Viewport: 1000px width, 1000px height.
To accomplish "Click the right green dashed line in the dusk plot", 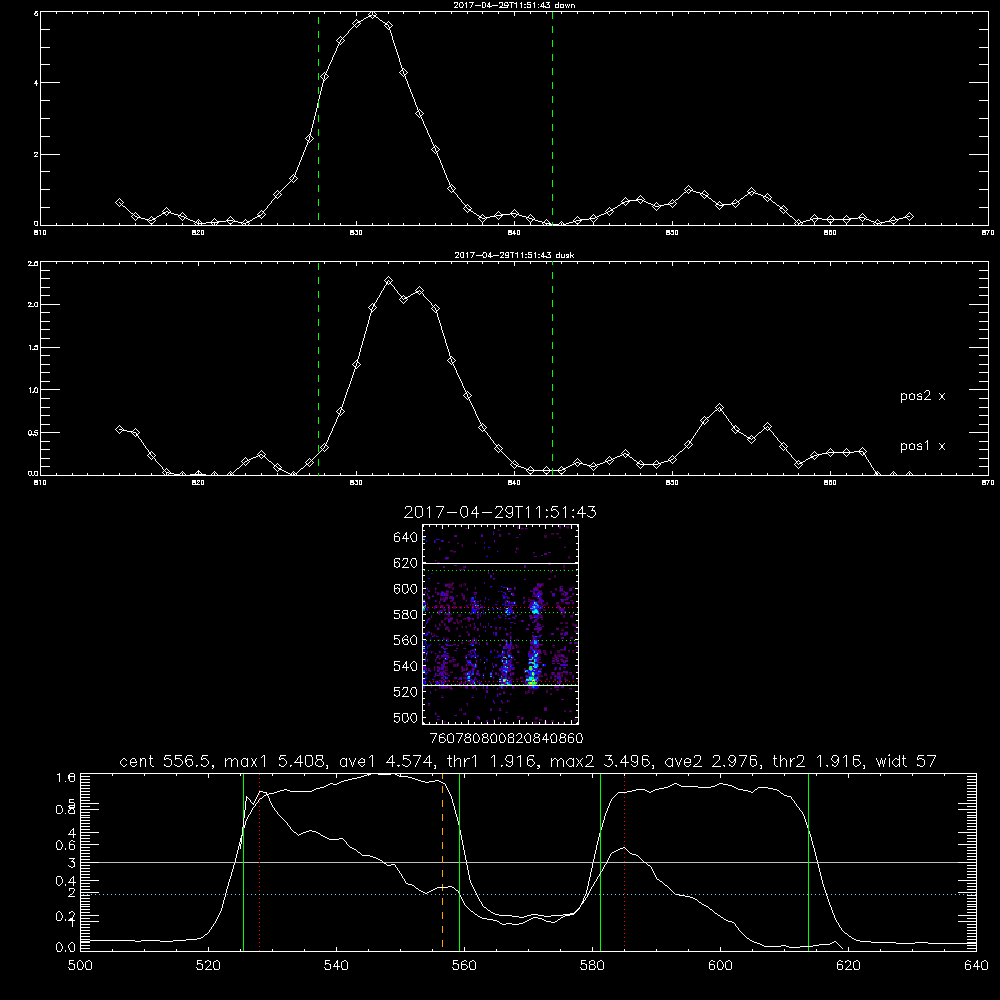I will point(552,369).
